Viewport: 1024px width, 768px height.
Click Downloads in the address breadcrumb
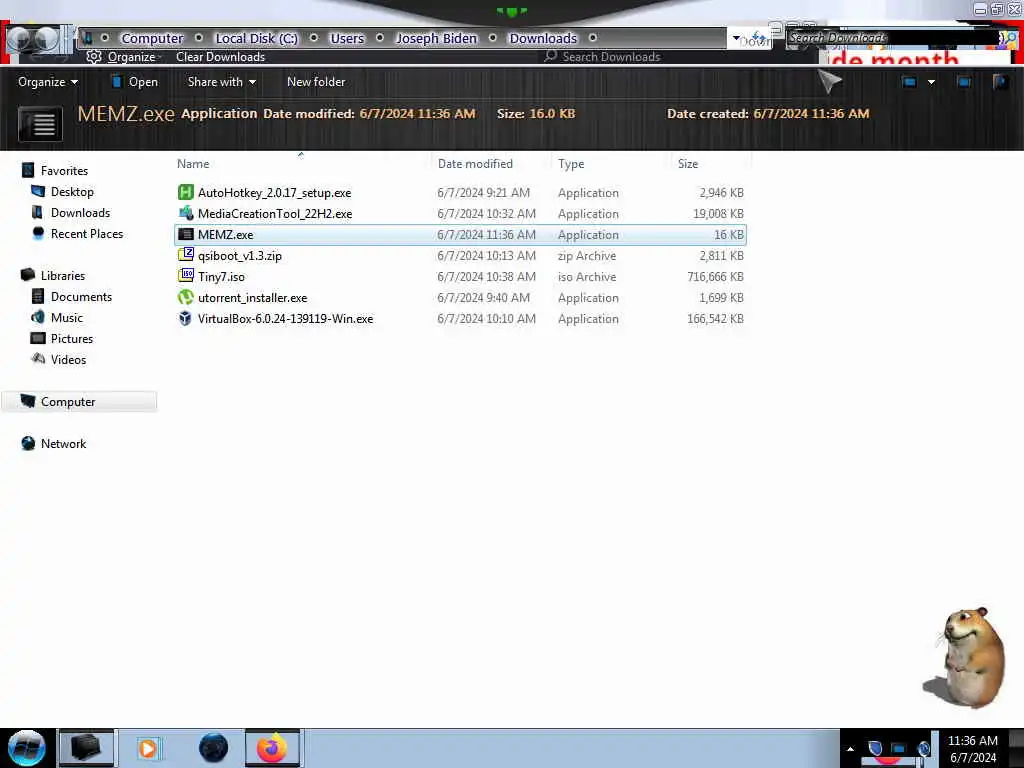coord(543,39)
